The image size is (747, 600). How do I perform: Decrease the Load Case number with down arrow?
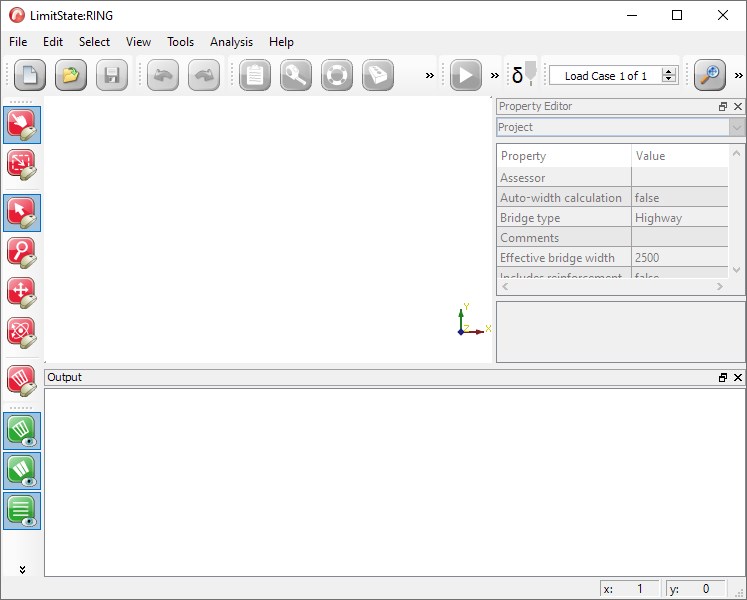(x=669, y=79)
